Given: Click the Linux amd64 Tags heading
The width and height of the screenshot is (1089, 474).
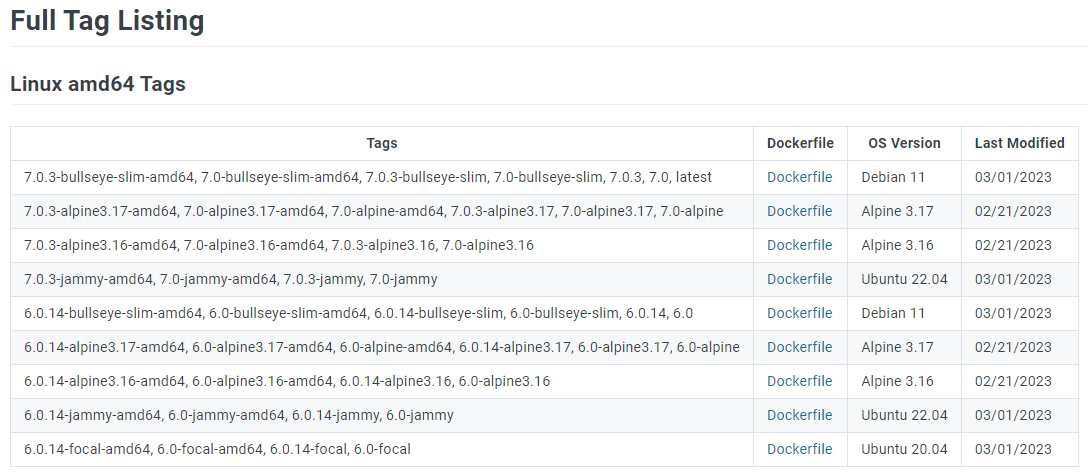Looking at the screenshot, I should click(98, 84).
